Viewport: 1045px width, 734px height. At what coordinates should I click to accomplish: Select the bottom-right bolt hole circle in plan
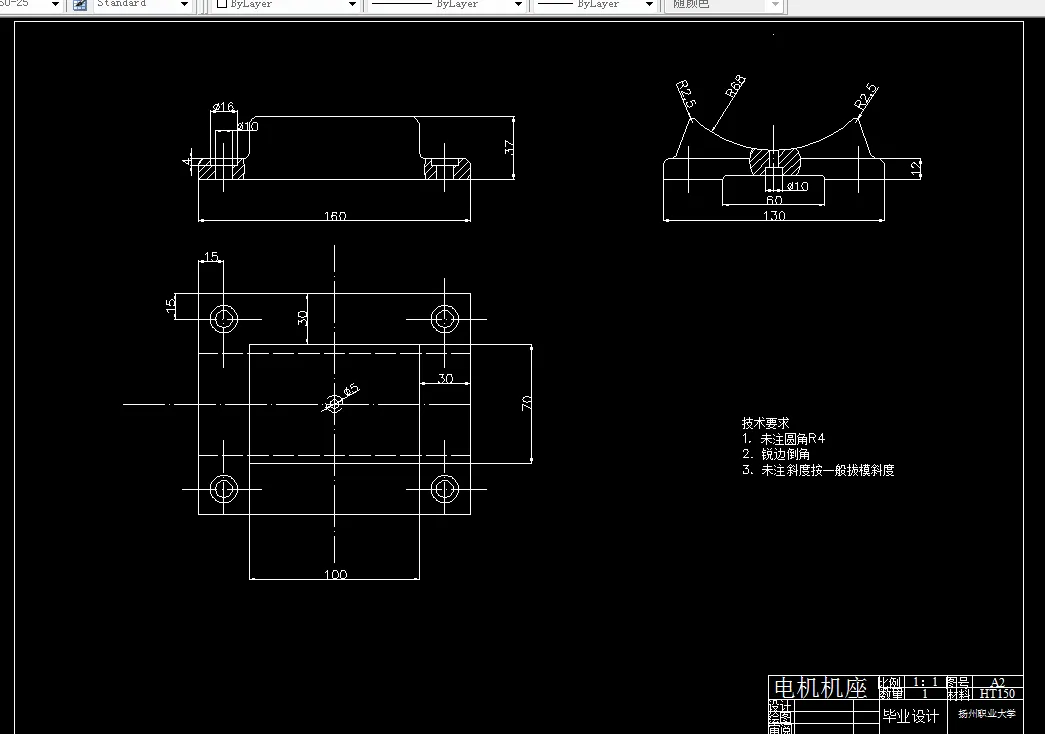[x=445, y=489]
